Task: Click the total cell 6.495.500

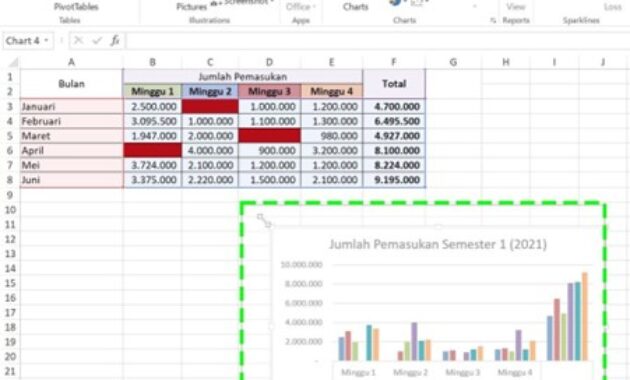Action: (394, 121)
